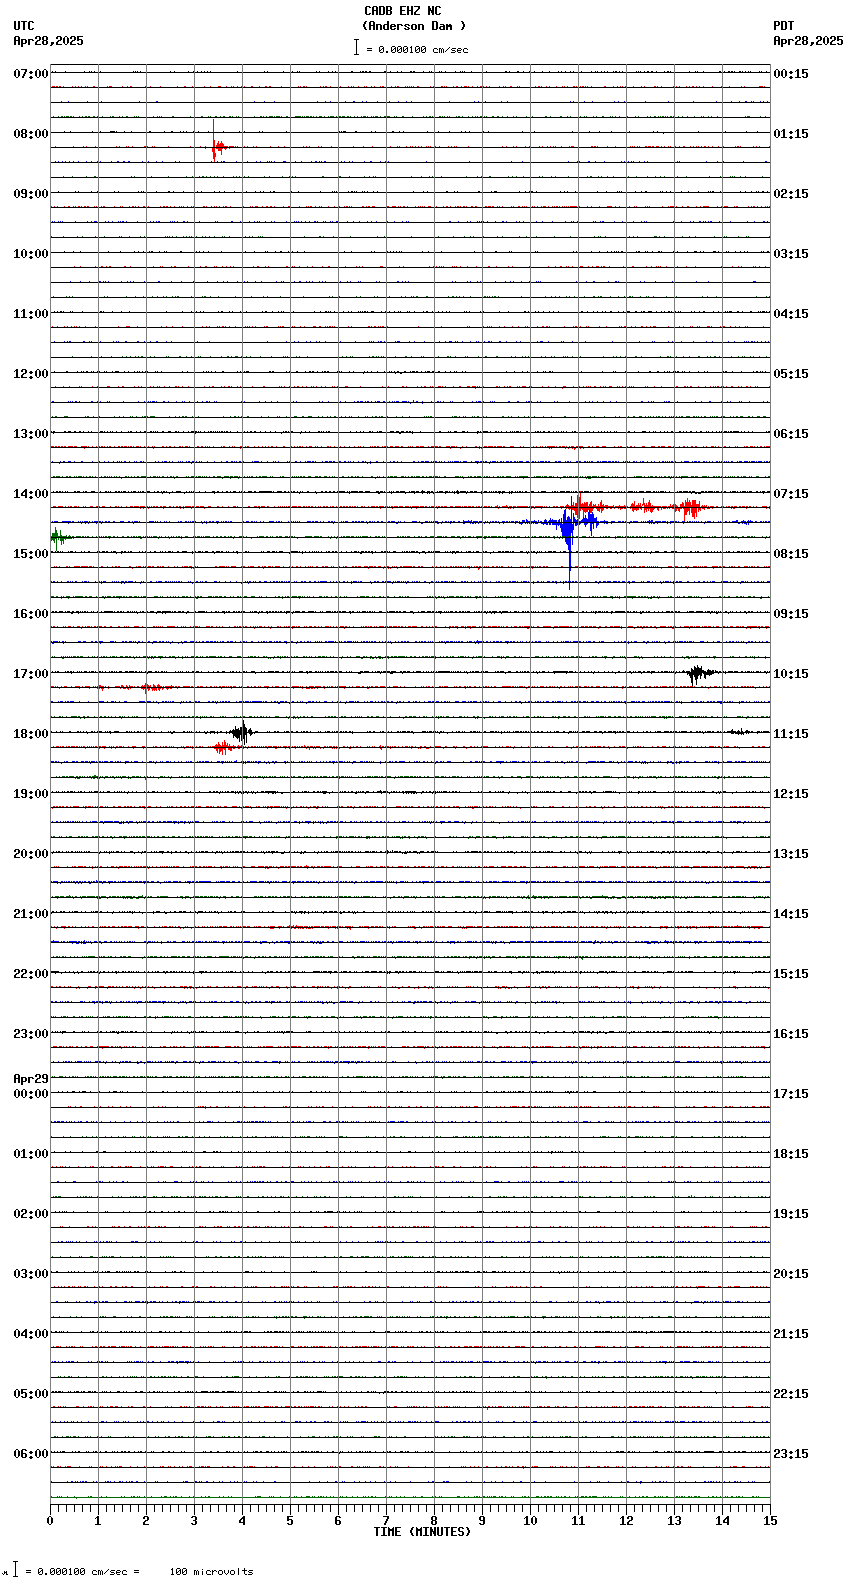Click the 17:15 PDT row label

pyautogui.click(x=791, y=1094)
